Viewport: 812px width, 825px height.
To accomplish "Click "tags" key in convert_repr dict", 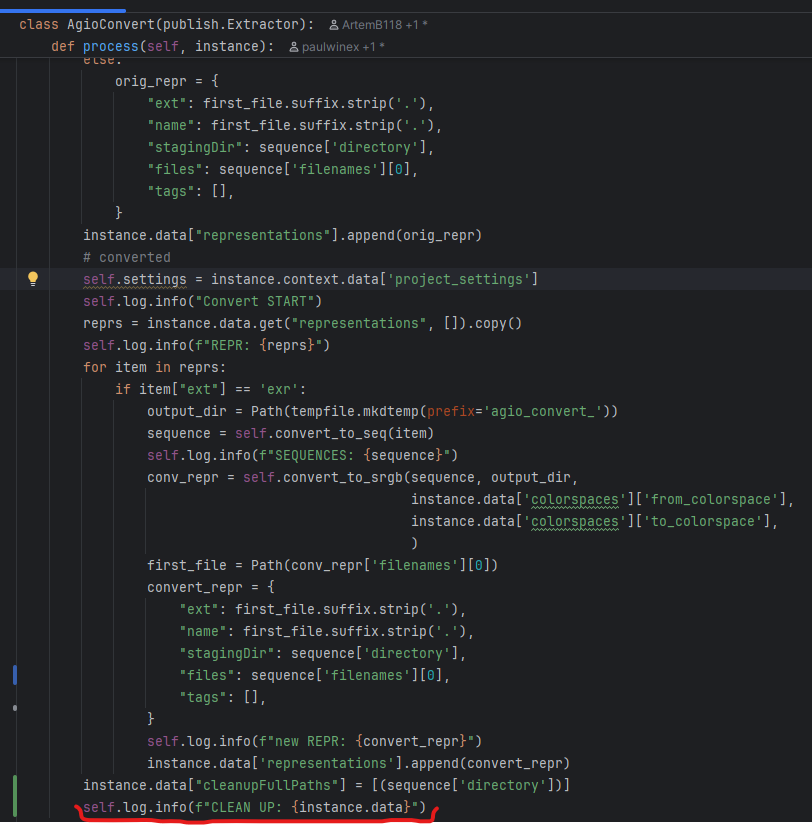I will tap(203, 698).
